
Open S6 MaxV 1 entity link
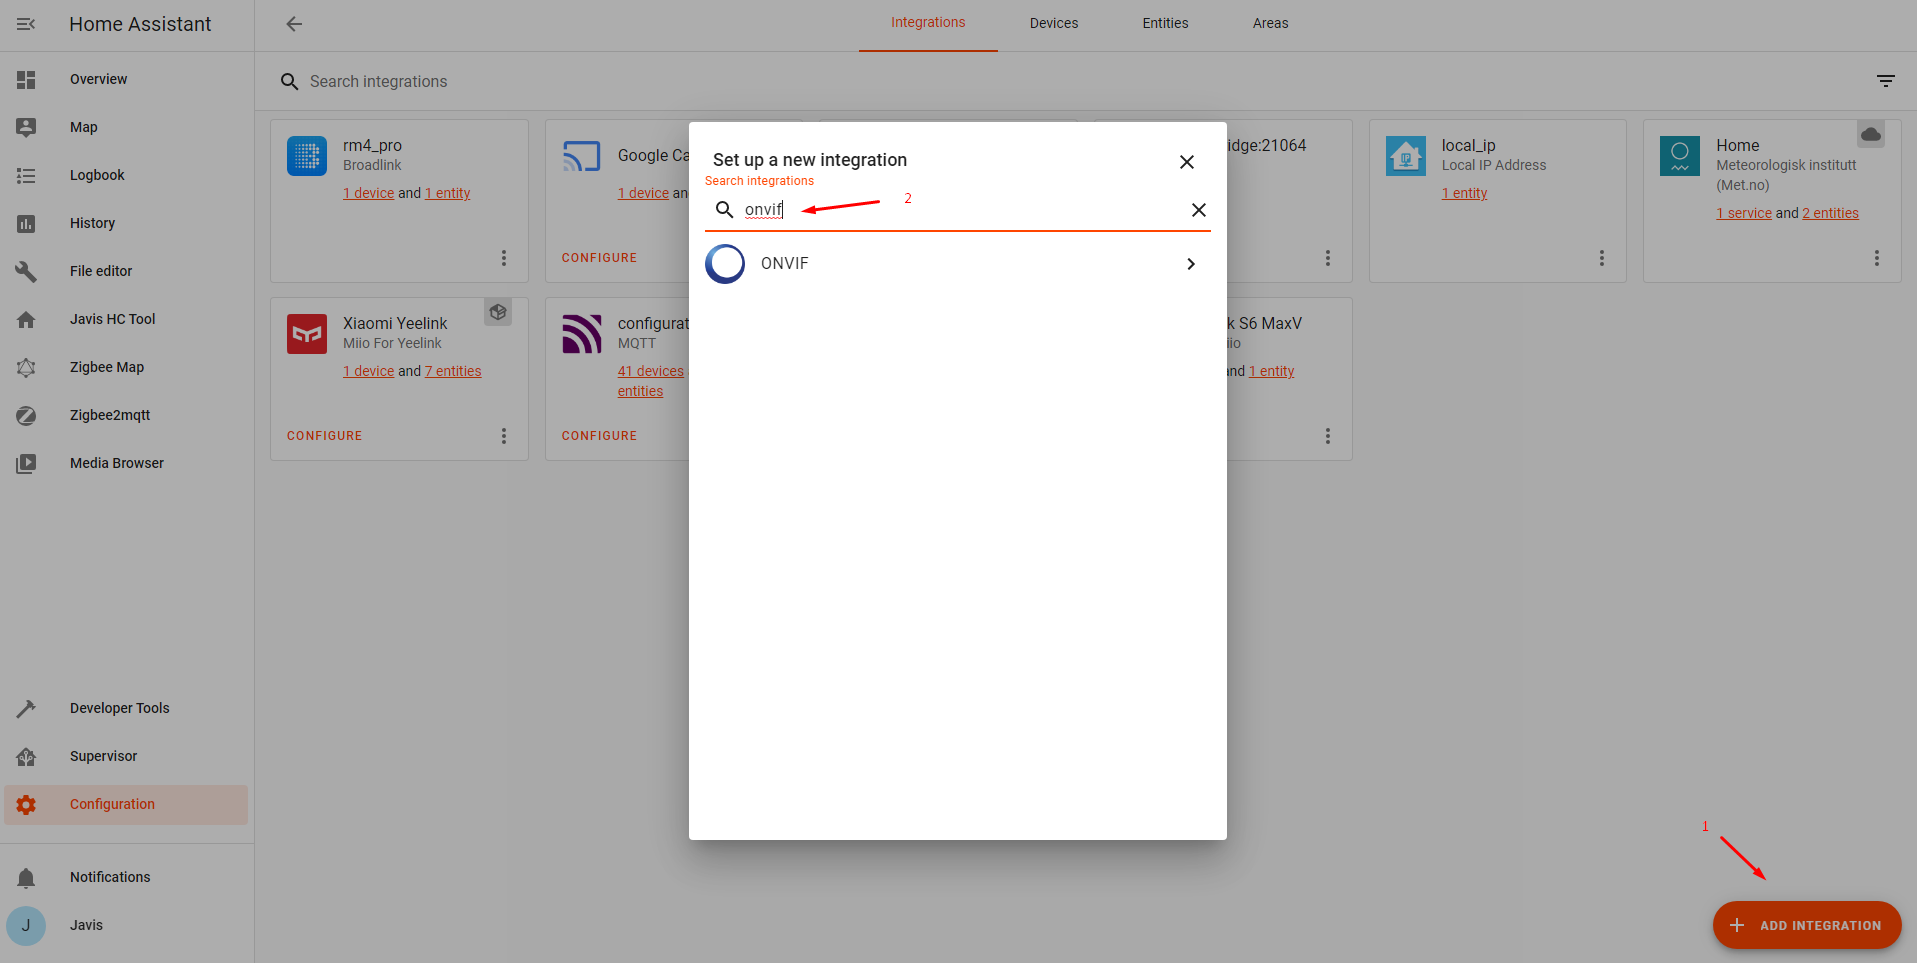(1271, 371)
